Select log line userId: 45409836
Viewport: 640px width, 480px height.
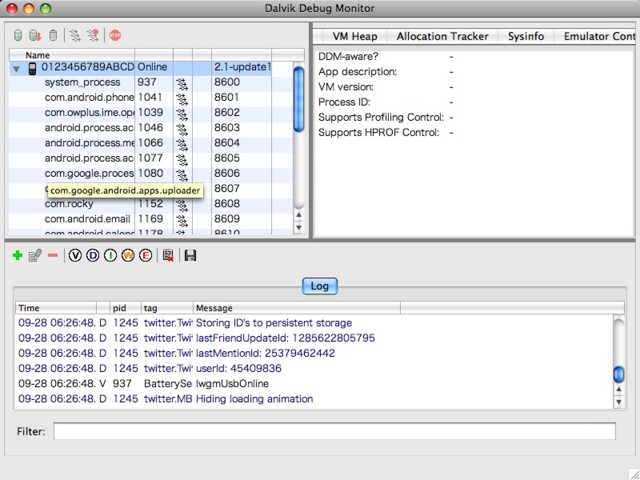[x=313, y=369]
